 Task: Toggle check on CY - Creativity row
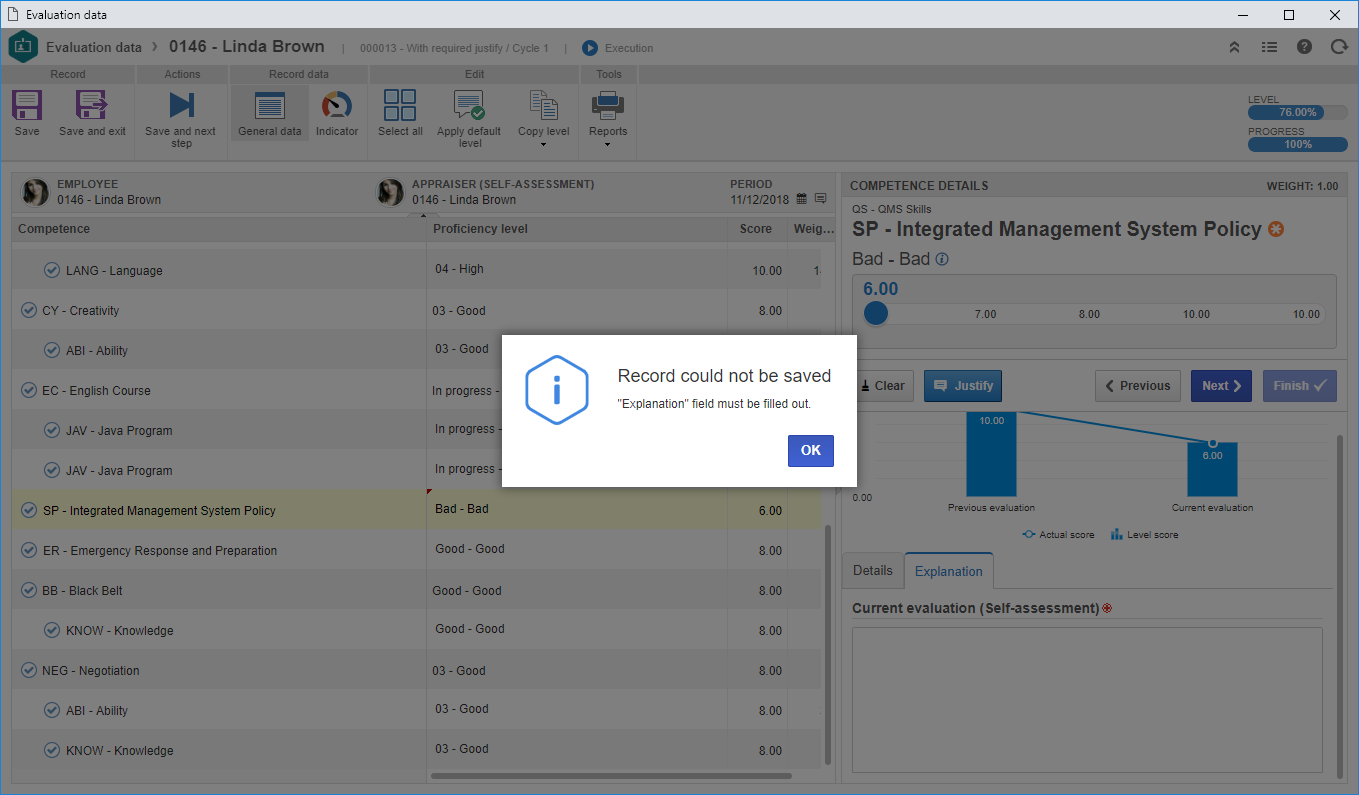(x=28, y=310)
